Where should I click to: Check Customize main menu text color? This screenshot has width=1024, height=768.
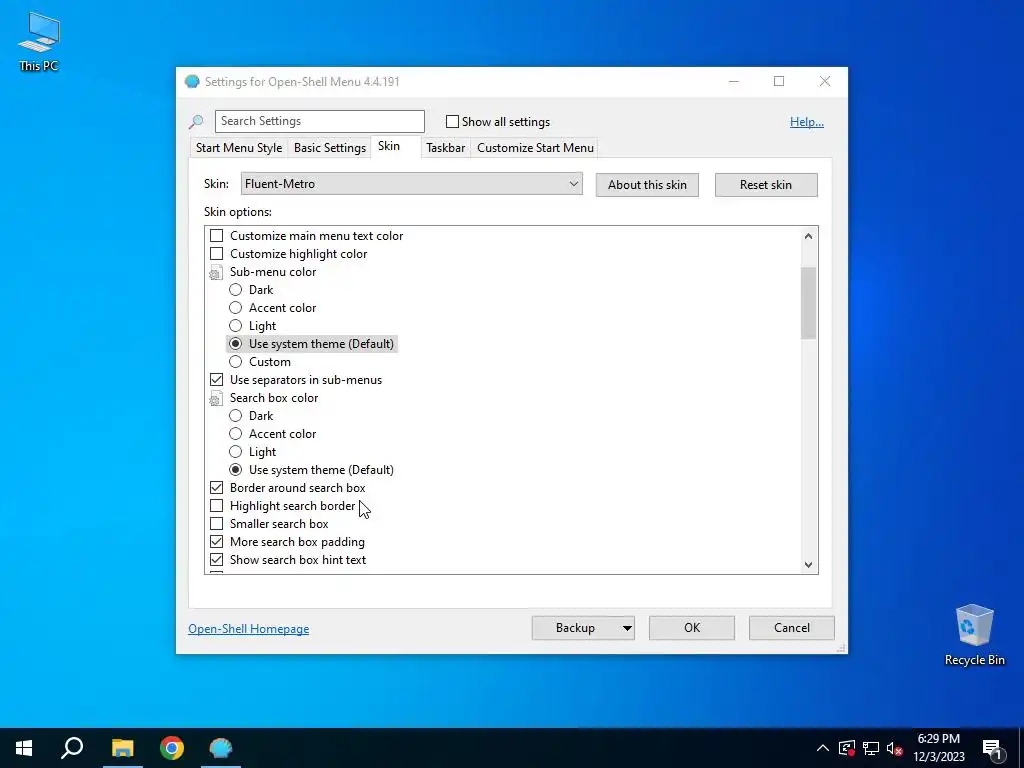pyautogui.click(x=216, y=236)
